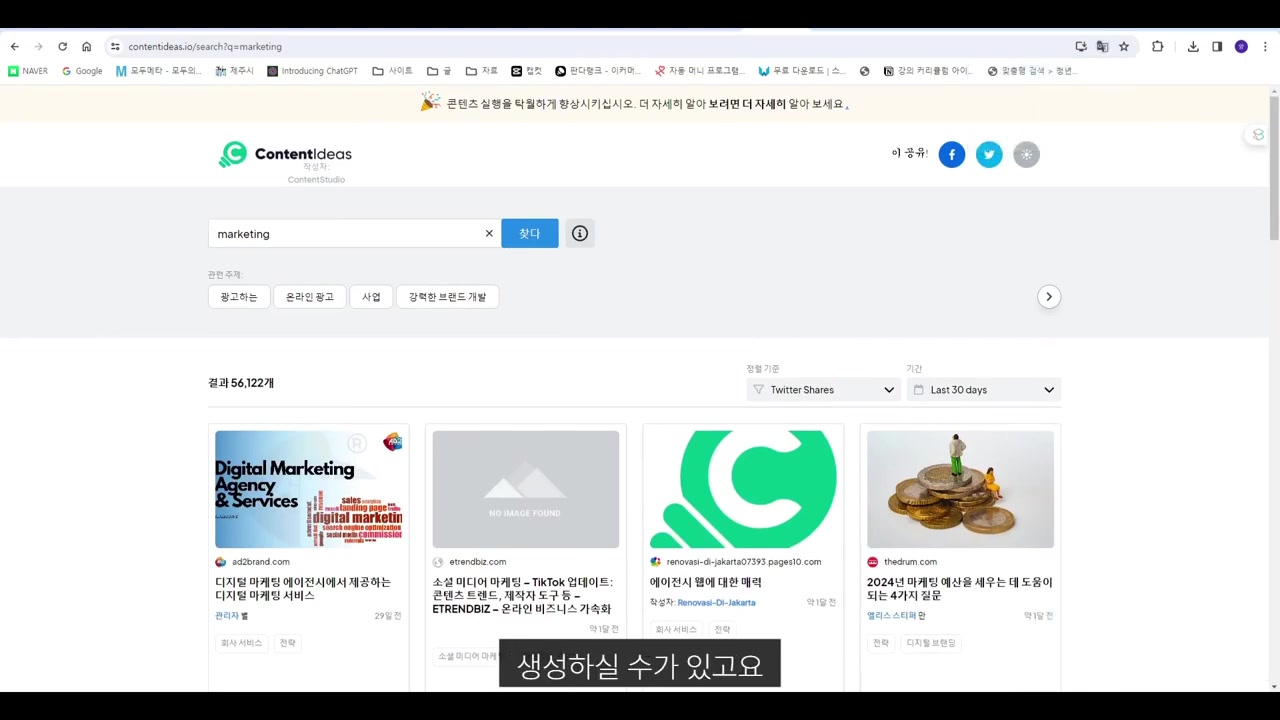1280x720 pixels.
Task: Click the thedrum.com source label
Action: (910, 562)
